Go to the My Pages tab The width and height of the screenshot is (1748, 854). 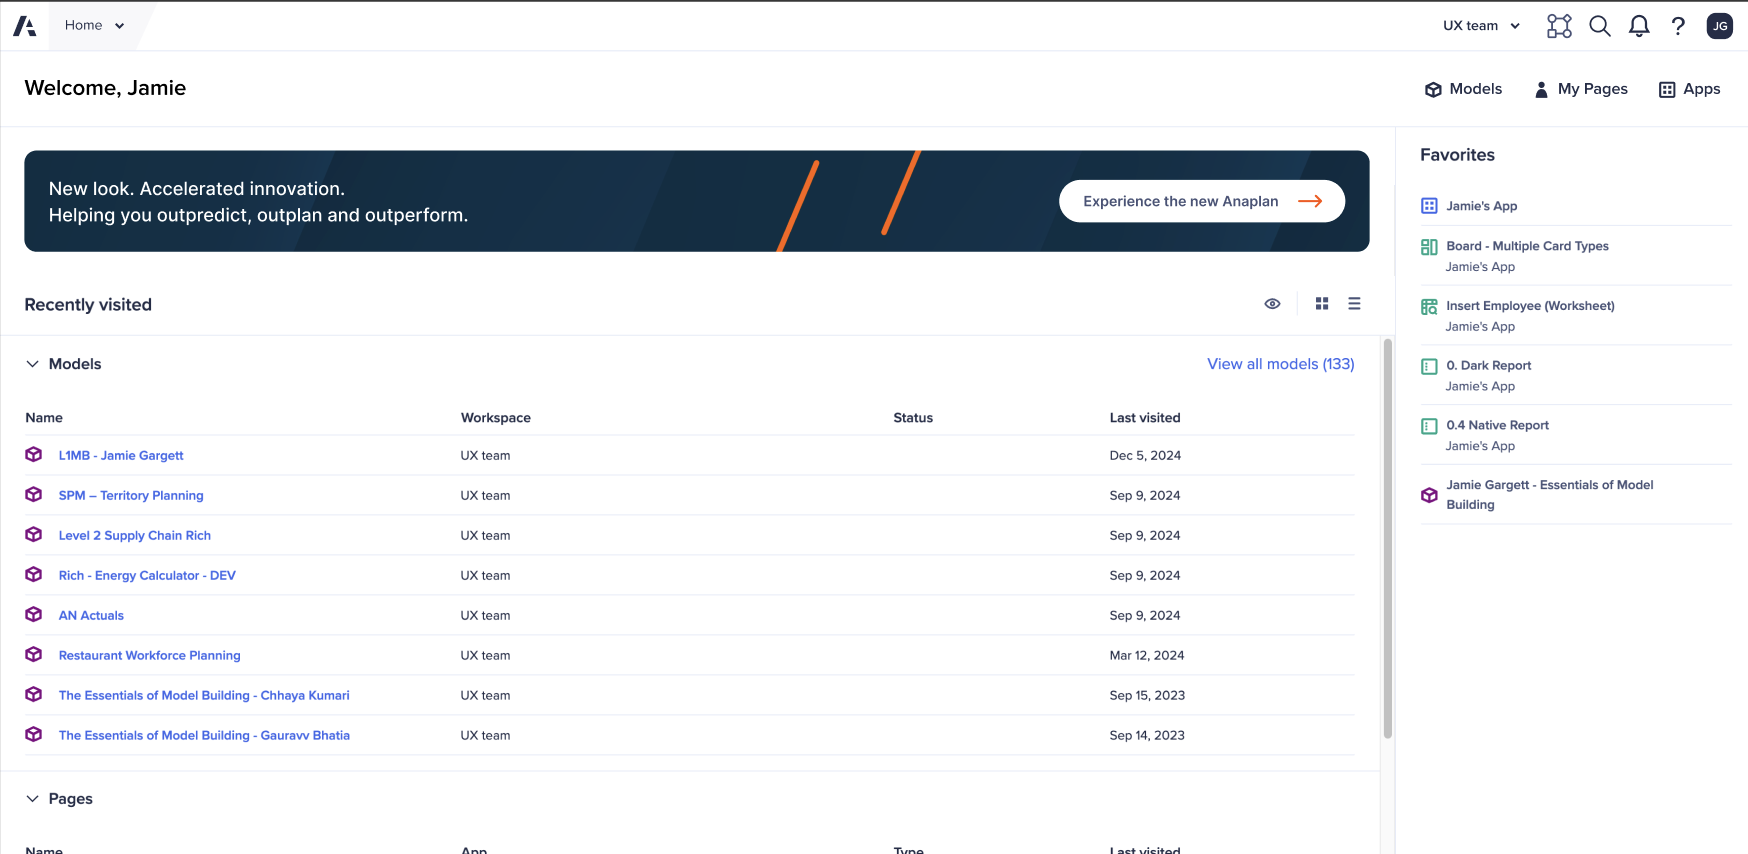pos(1581,89)
